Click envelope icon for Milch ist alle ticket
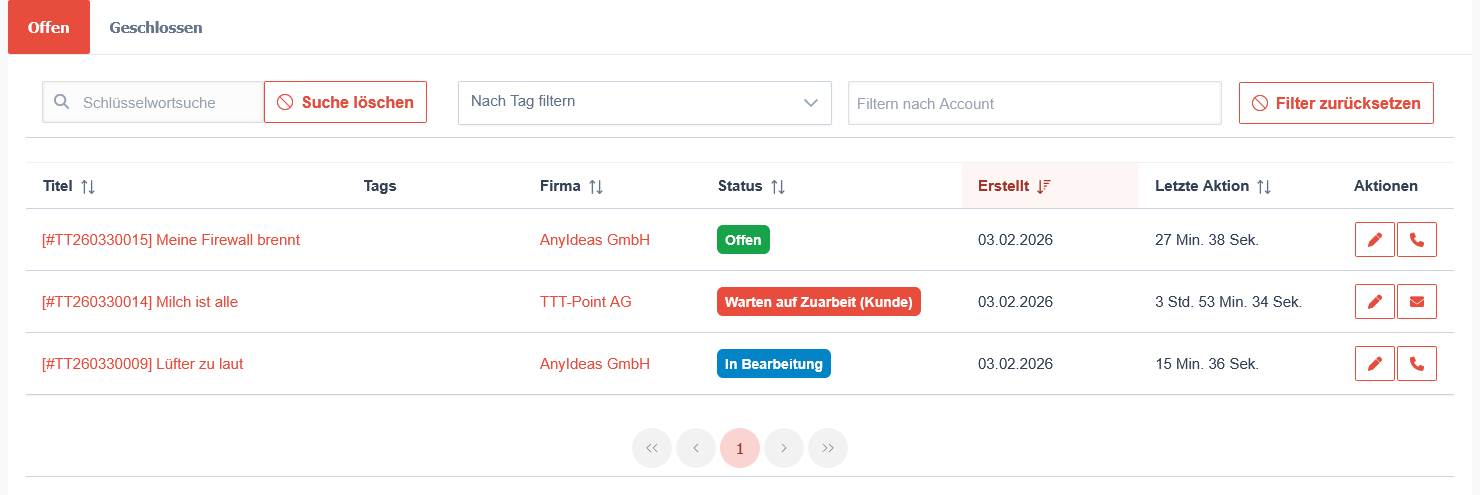 click(1416, 302)
